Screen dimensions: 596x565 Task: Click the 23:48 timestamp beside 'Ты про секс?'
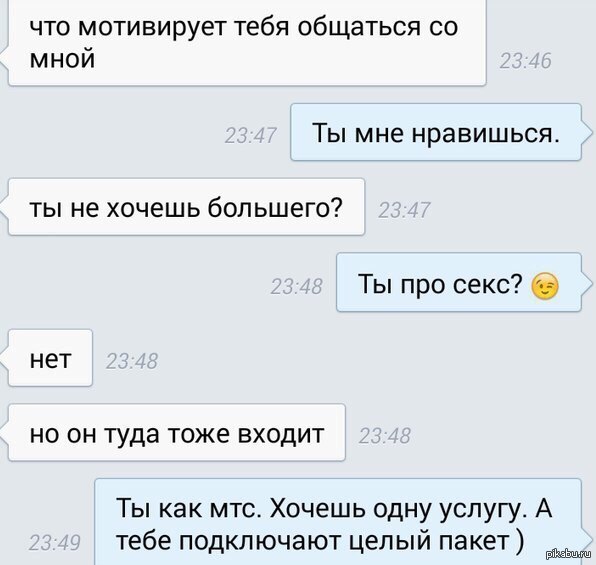[296, 286]
